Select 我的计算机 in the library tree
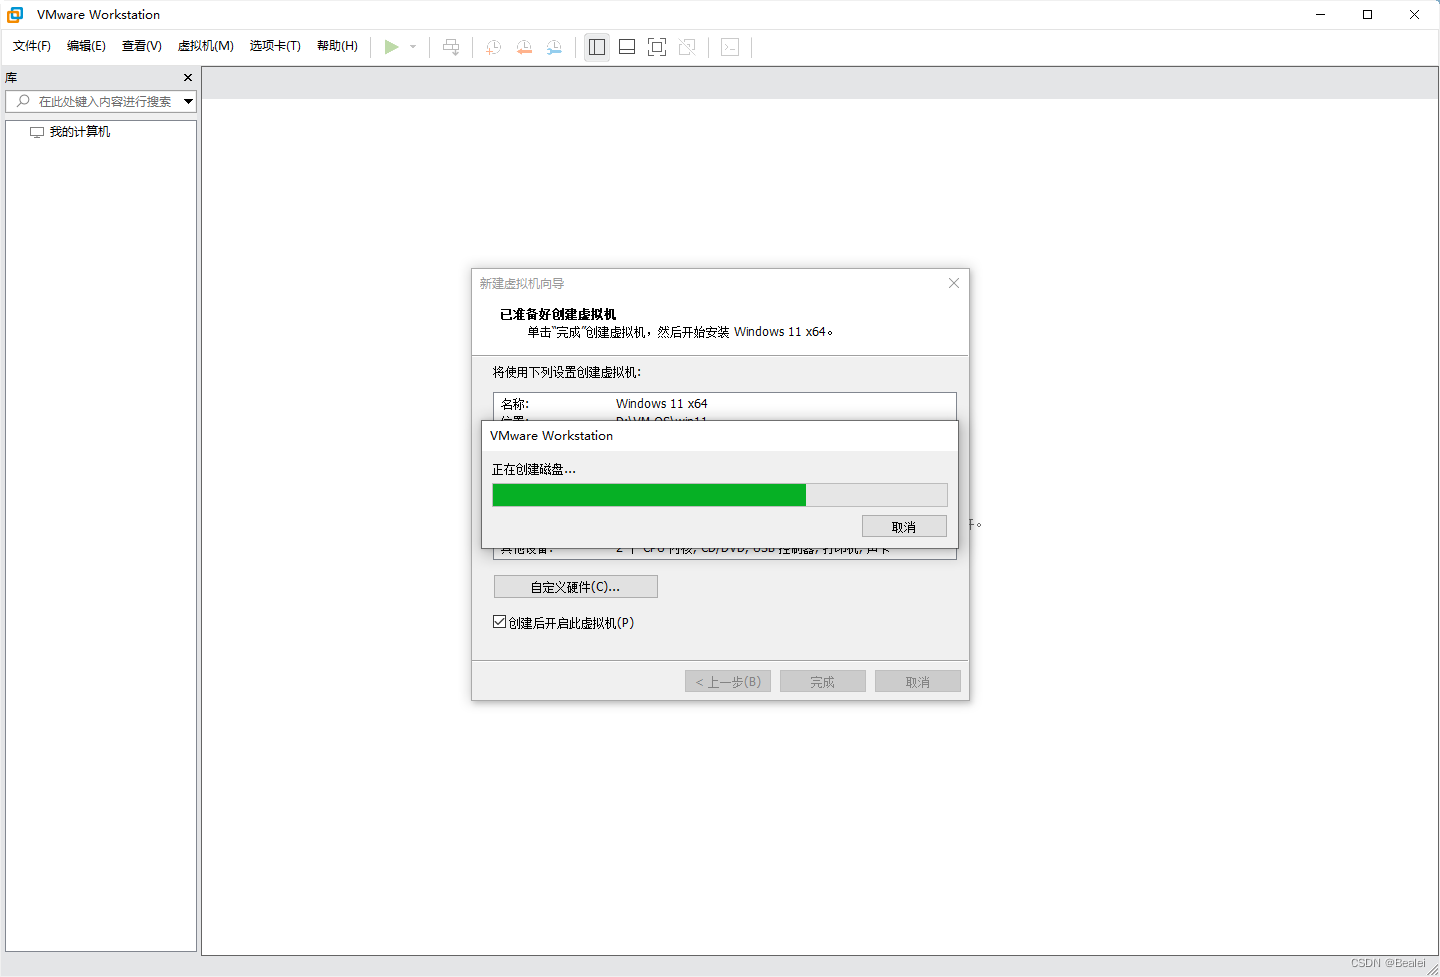 coord(80,132)
